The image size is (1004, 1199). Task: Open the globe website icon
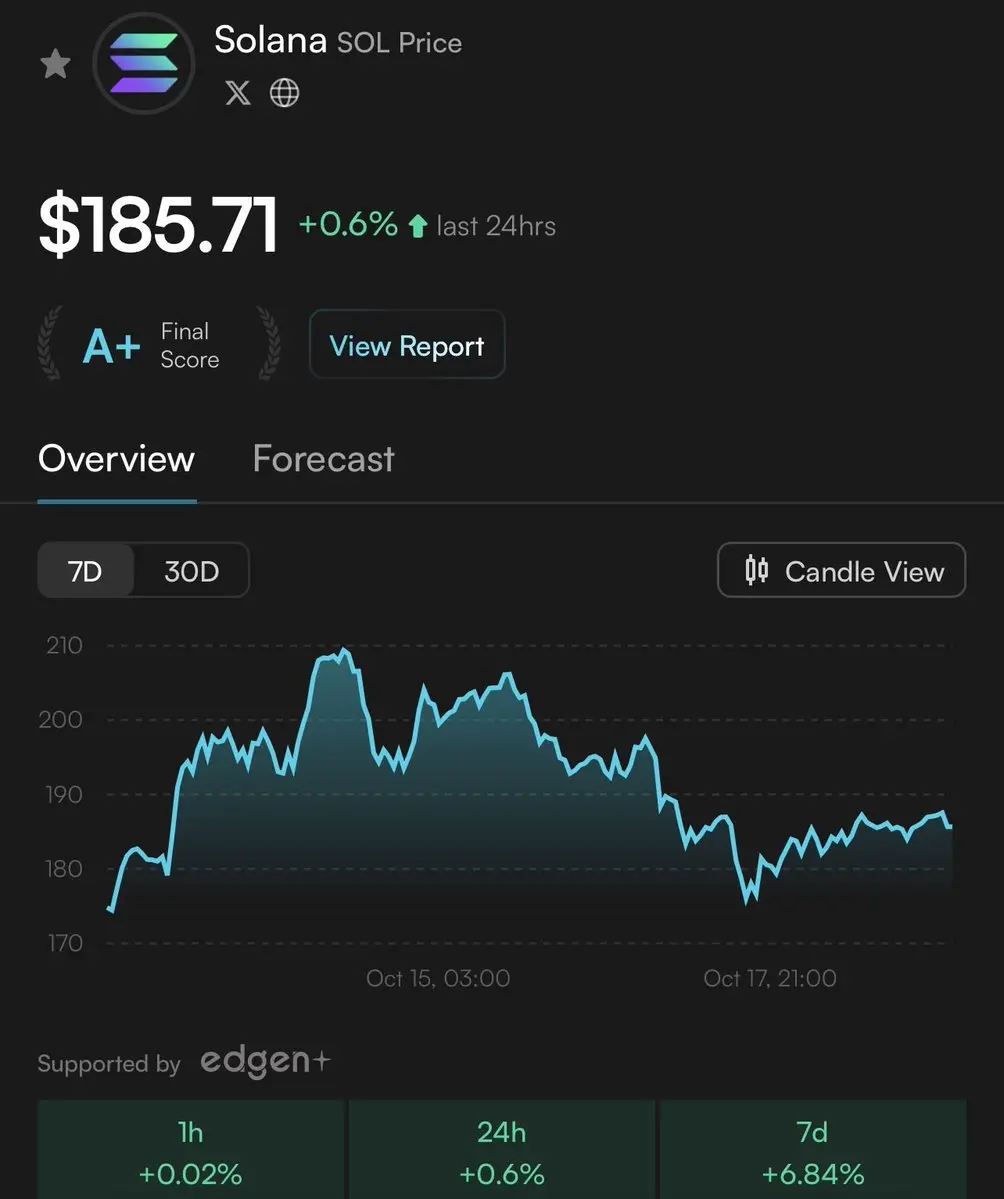pos(285,93)
